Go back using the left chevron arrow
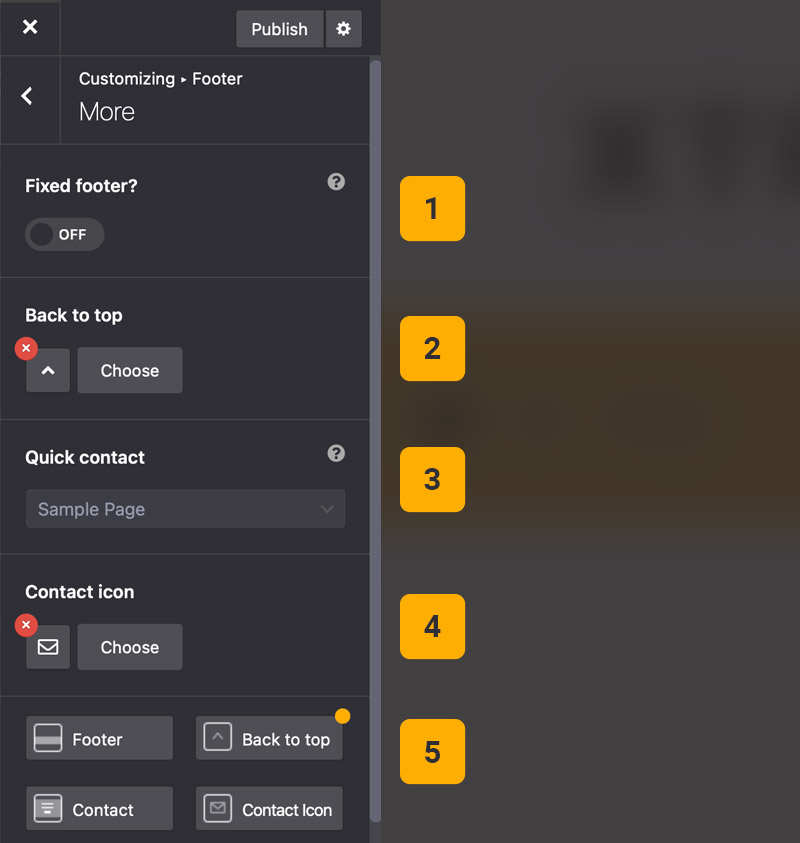Screen dimensions: 800x843 [28, 96]
